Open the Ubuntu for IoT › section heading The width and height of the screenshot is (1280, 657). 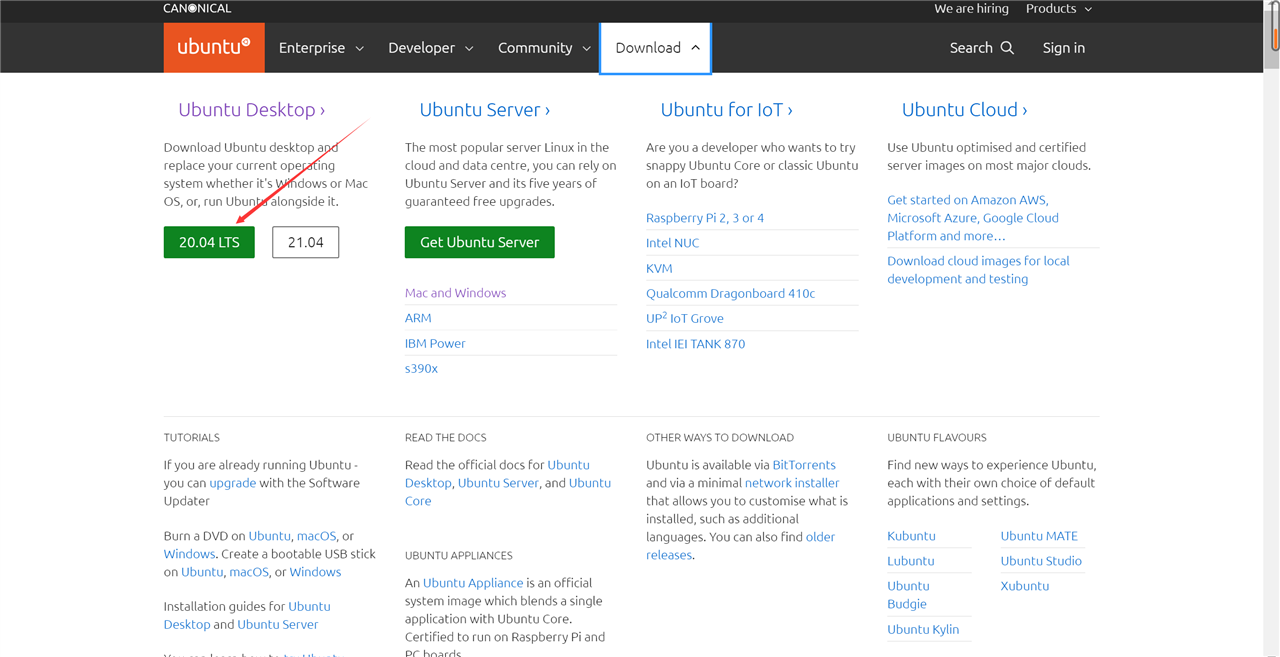click(727, 110)
